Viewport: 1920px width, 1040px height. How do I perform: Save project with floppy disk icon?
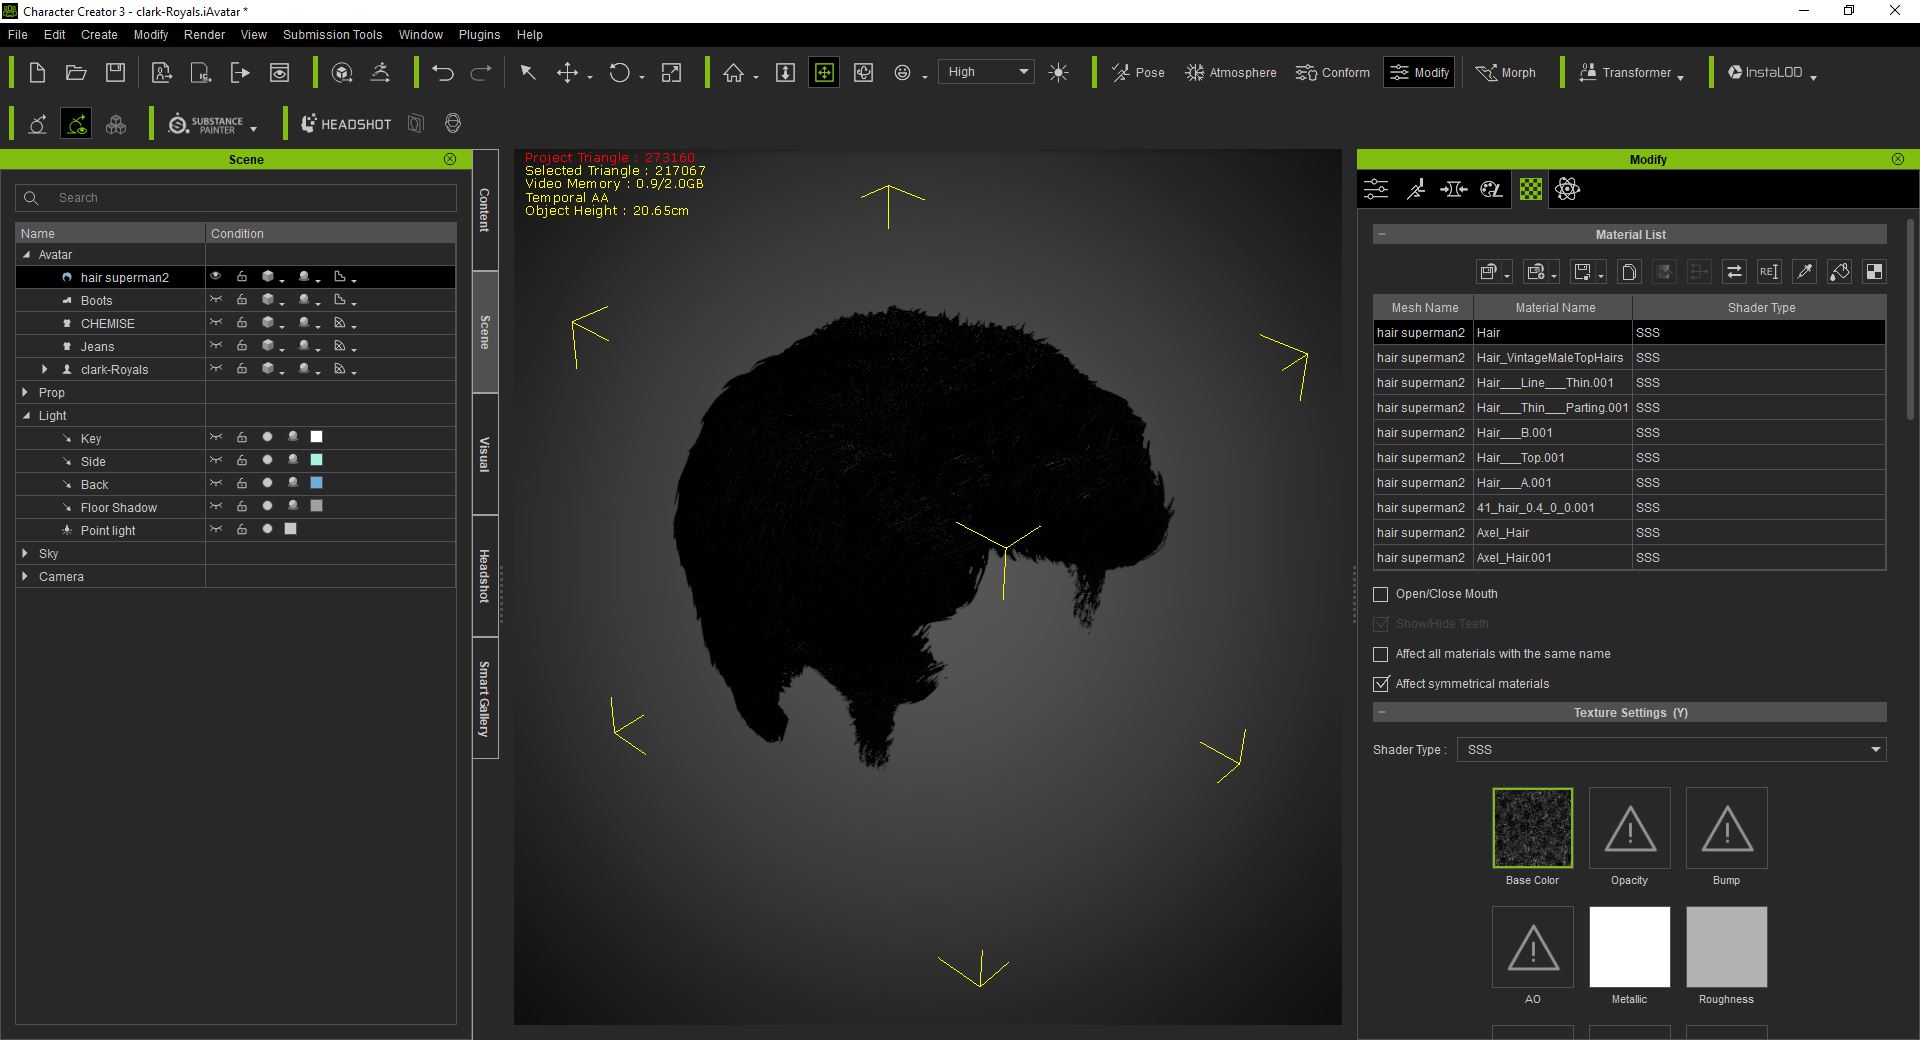coord(116,72)
